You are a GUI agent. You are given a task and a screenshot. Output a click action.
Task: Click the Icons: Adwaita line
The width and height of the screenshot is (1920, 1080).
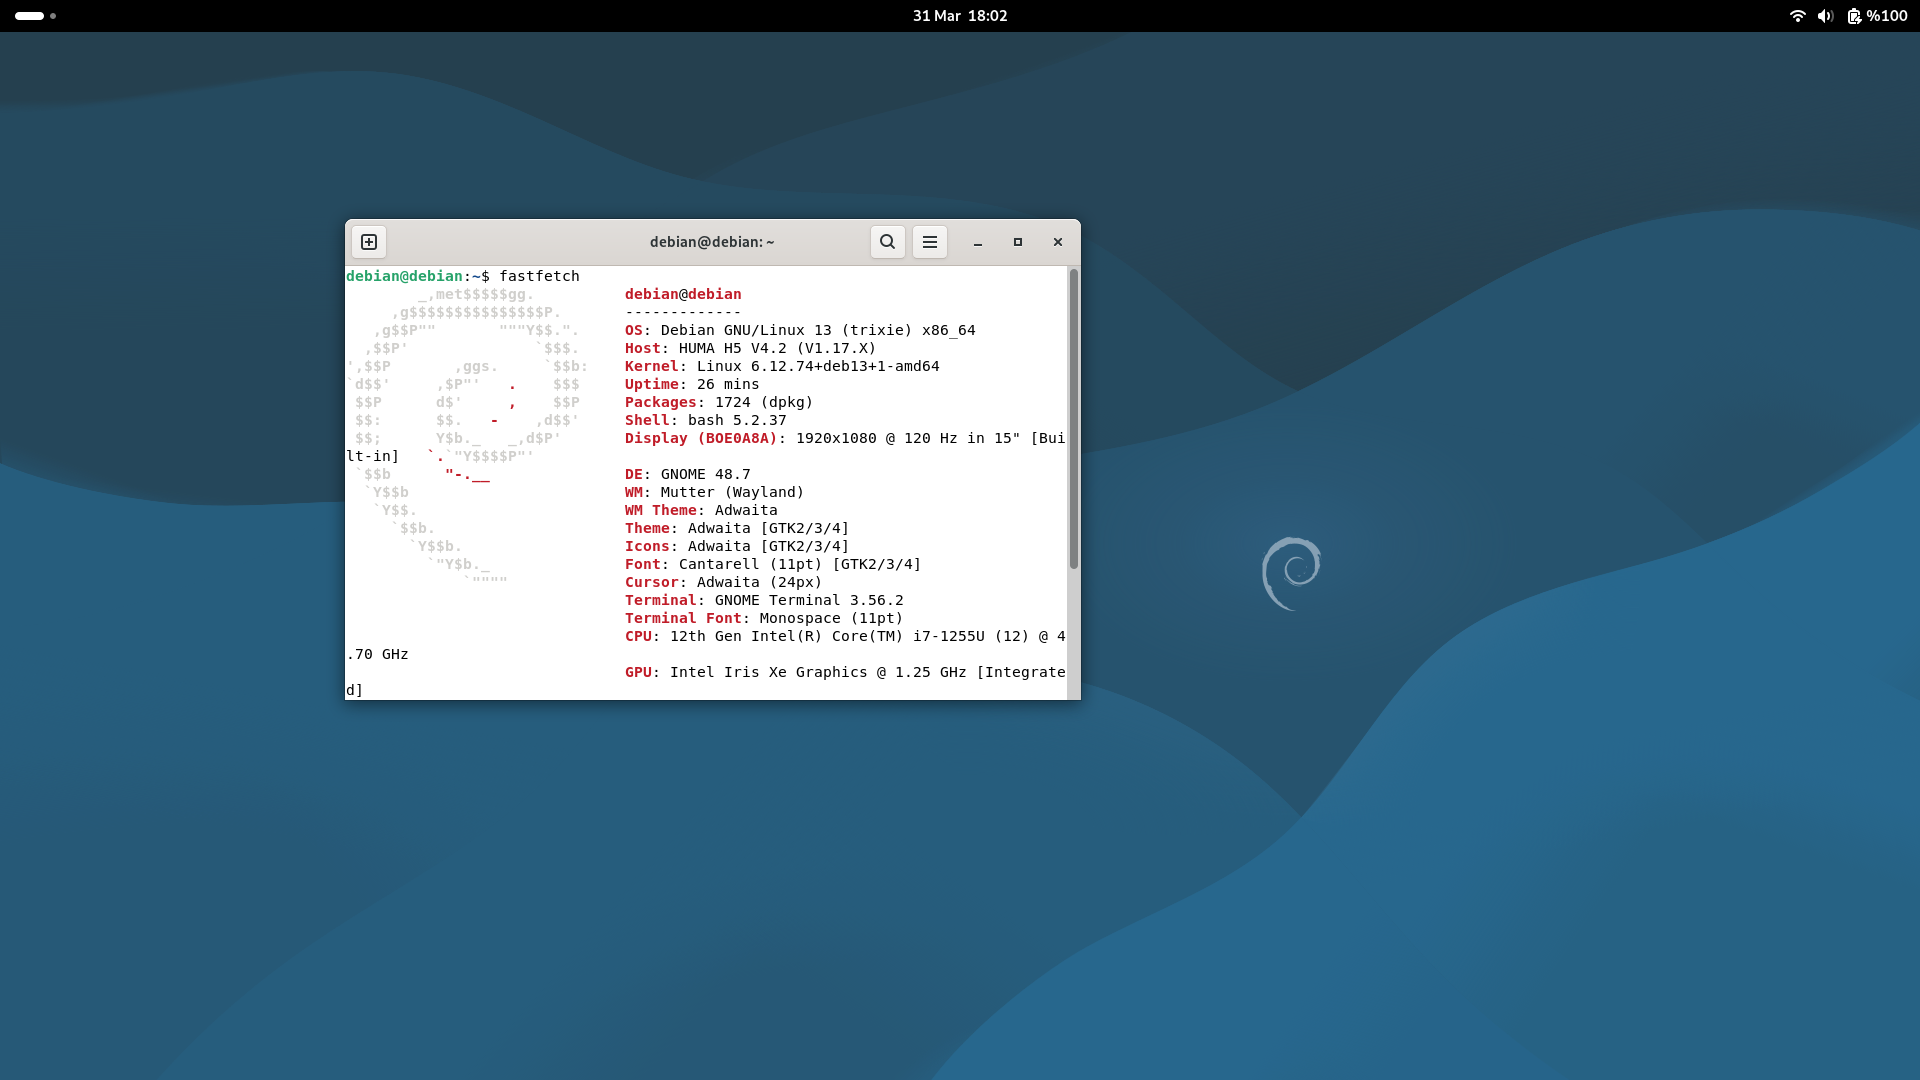pos(737,546)
